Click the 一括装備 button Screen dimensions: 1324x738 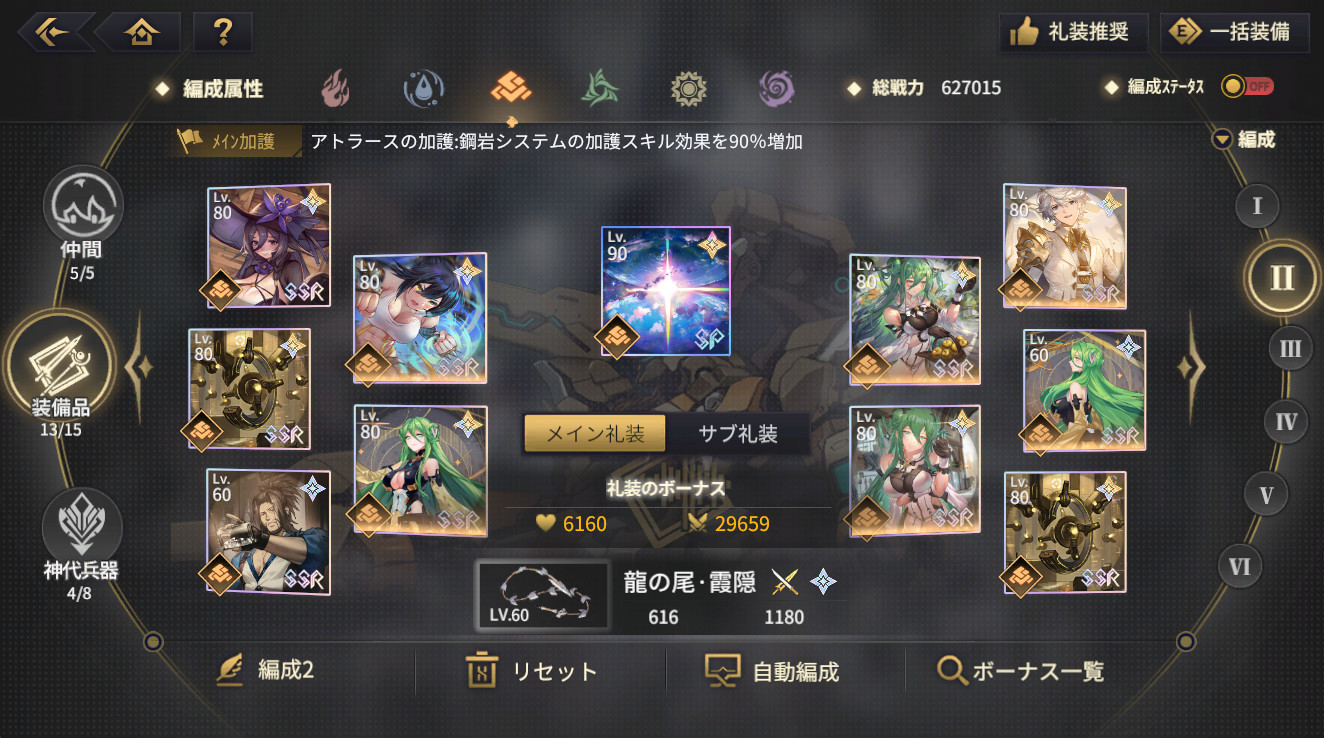[1236, 32]
